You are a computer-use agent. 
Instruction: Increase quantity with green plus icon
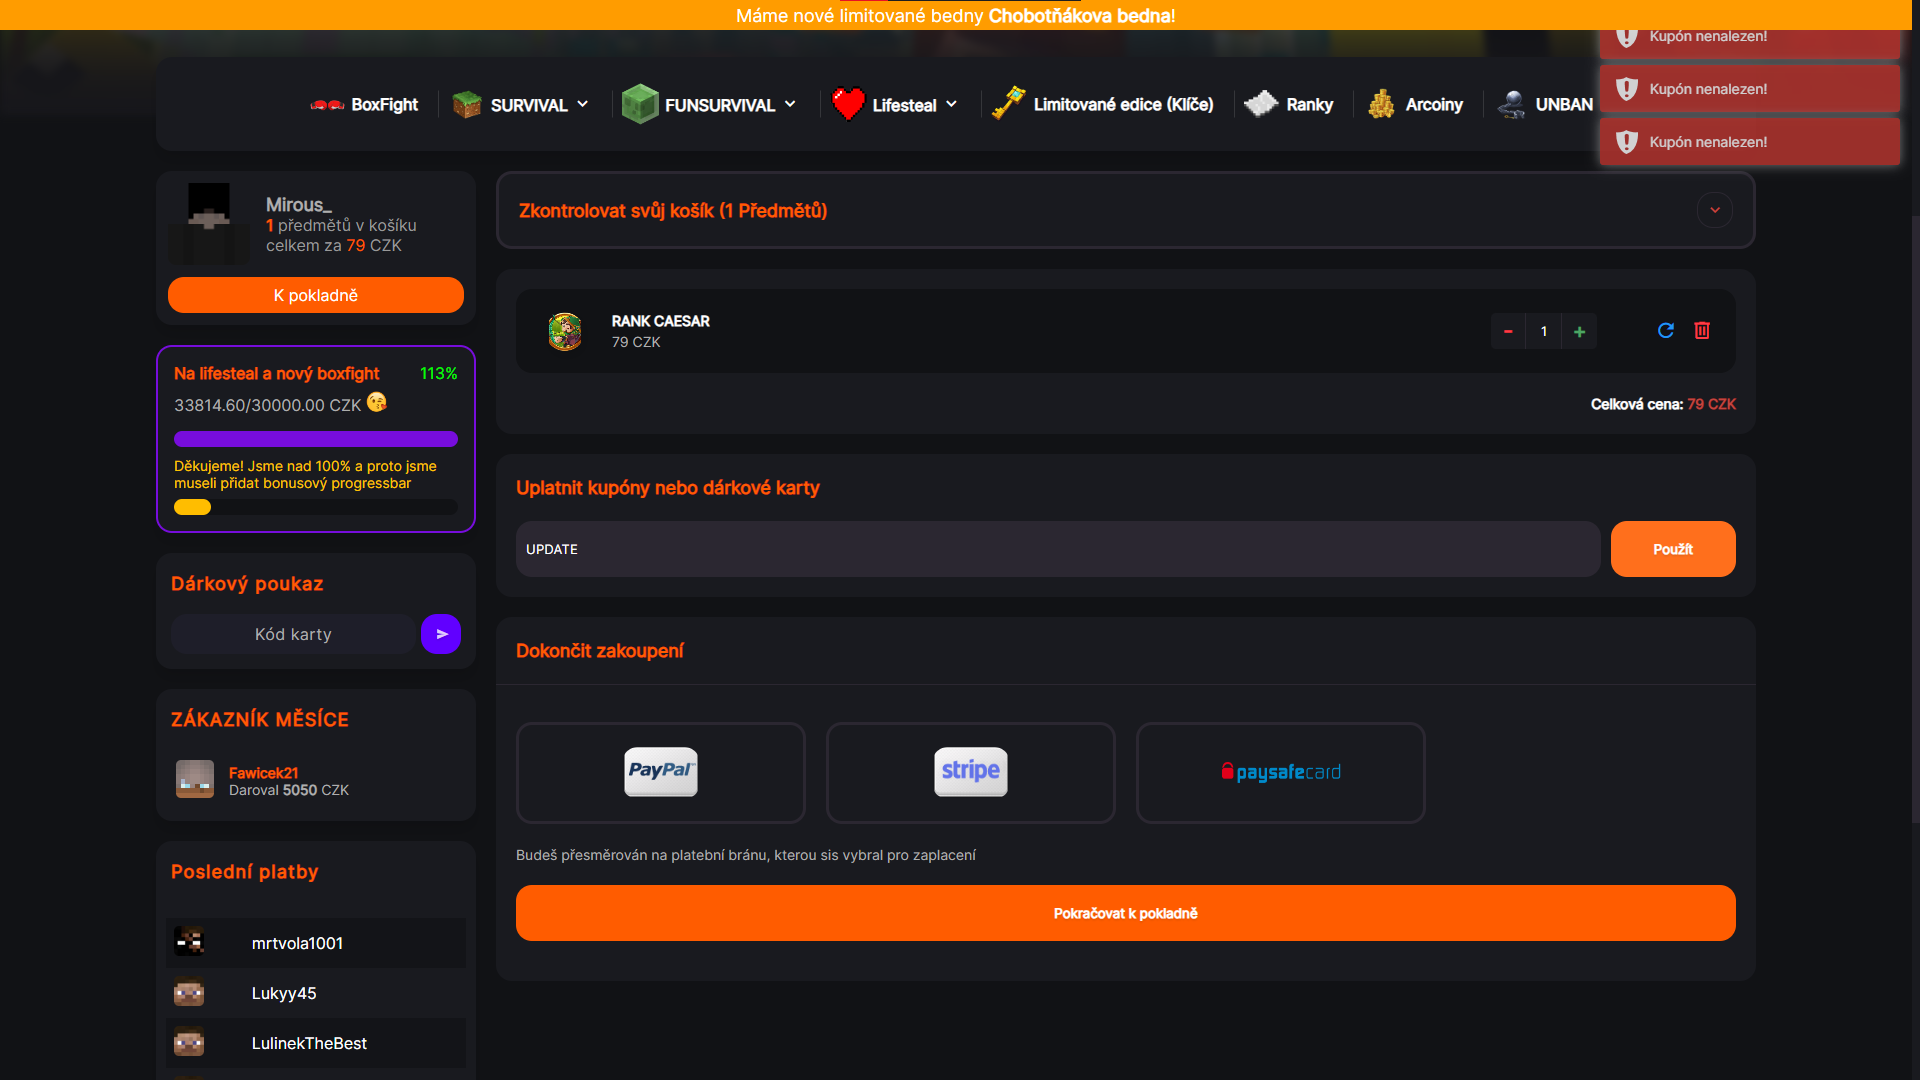[1579, 332]
